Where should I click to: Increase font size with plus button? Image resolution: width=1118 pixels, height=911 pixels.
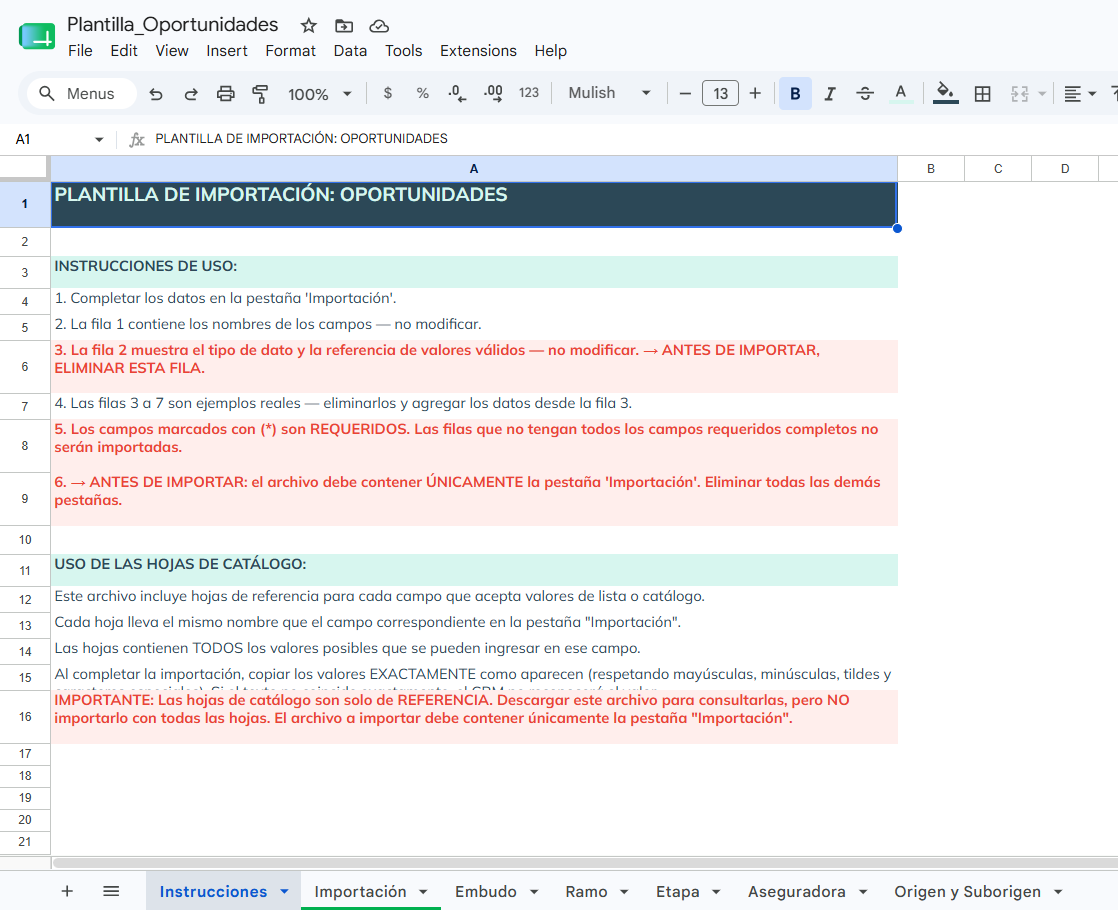point(755,93)
